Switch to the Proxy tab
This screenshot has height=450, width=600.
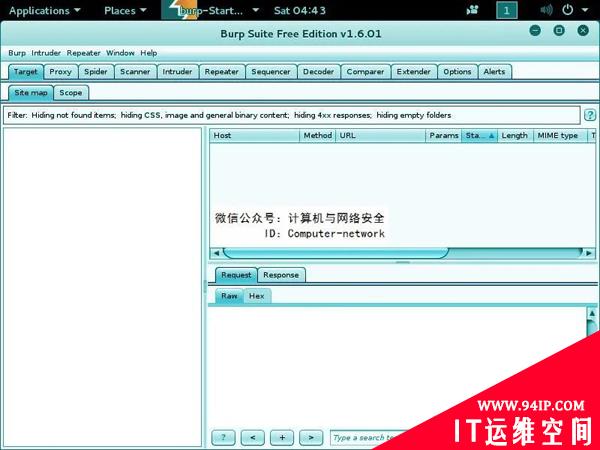pos(60,72)
